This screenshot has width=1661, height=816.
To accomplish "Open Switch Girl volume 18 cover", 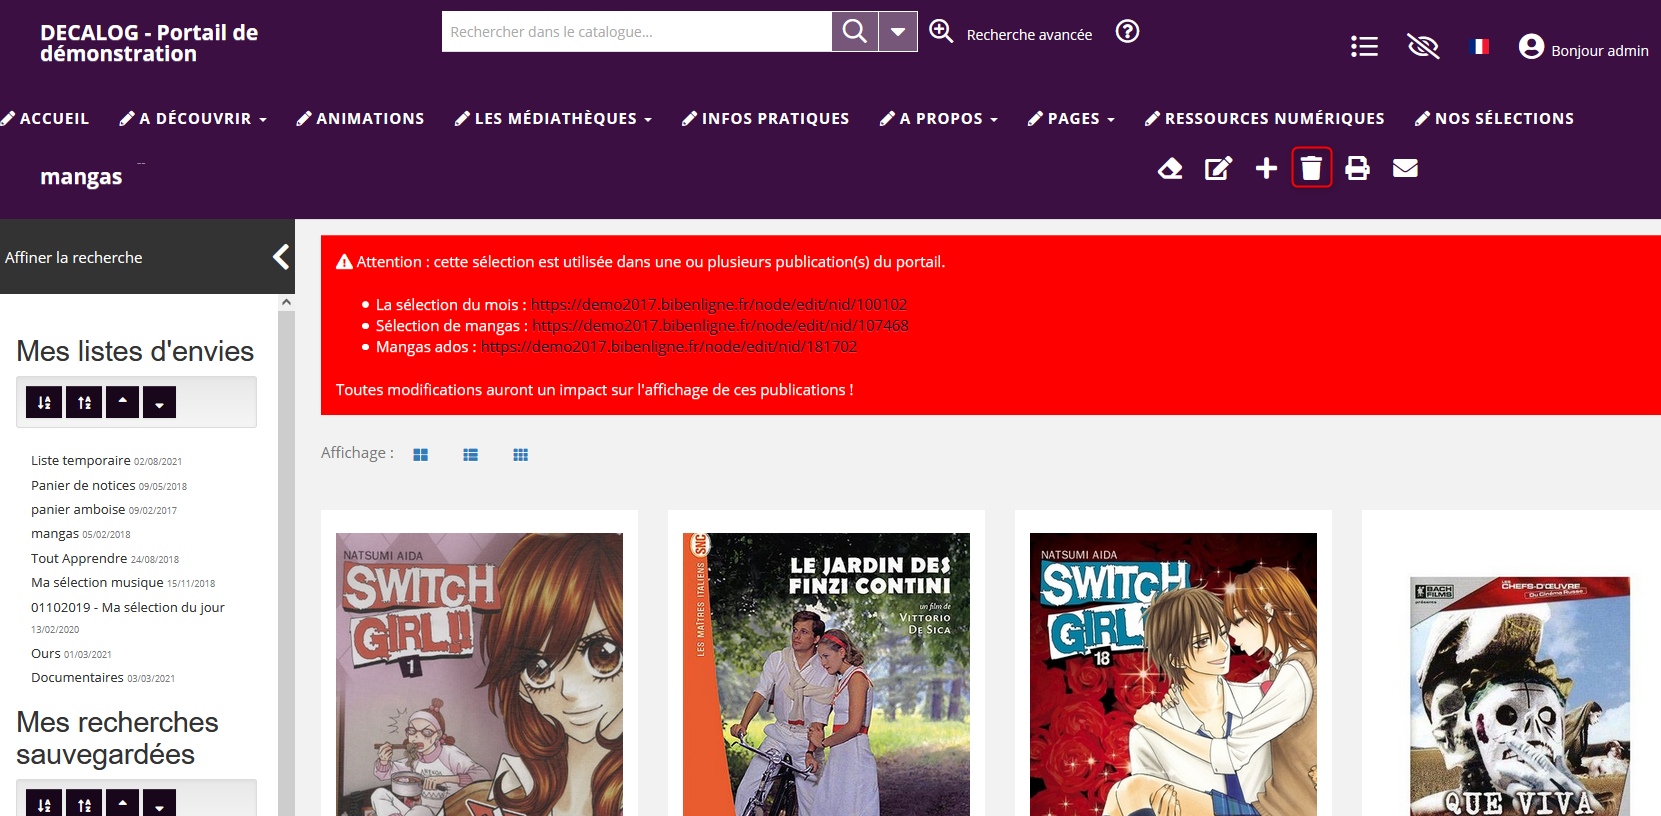I will pos(1173,674).
